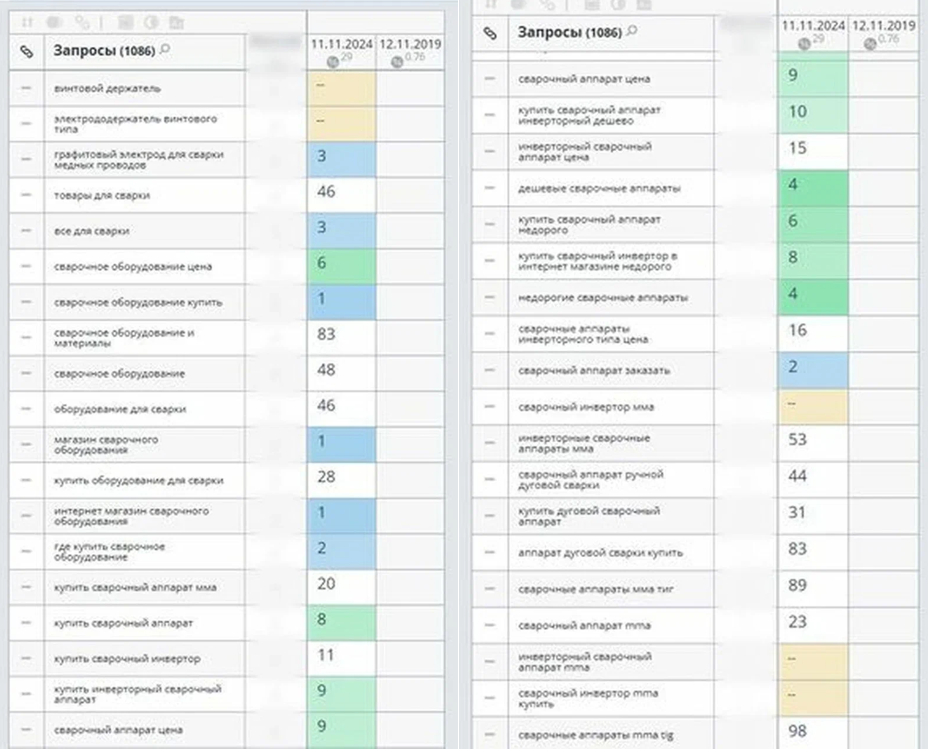Click blue position cell for 'все для сварки'
The height and width of the screenshot is (754, 928).
coord(341,230)
